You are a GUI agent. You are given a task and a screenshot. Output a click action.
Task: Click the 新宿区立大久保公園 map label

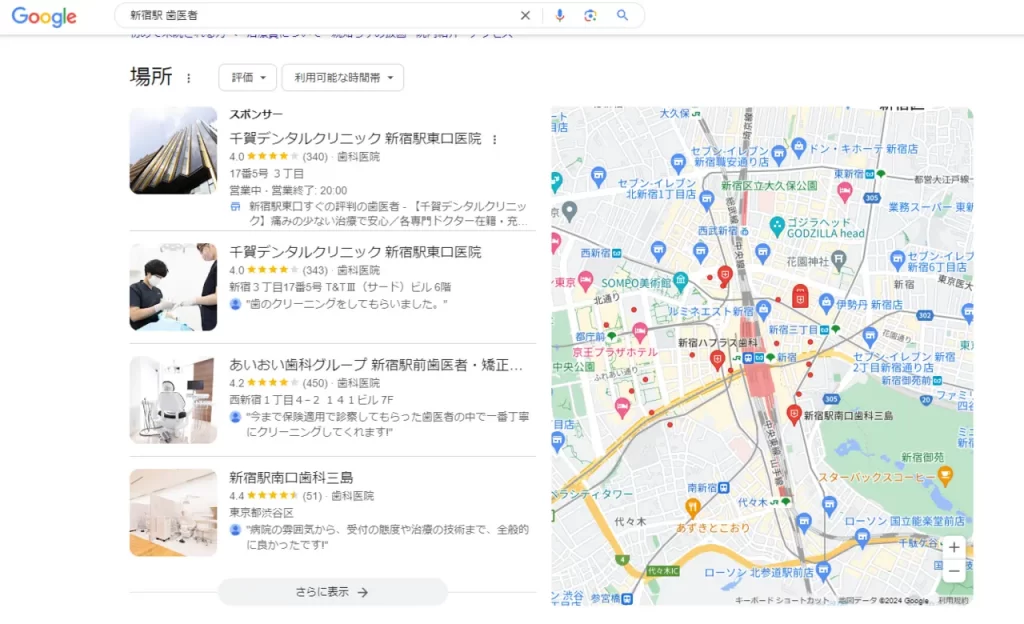pyautogui.click(x=769, y=186)
